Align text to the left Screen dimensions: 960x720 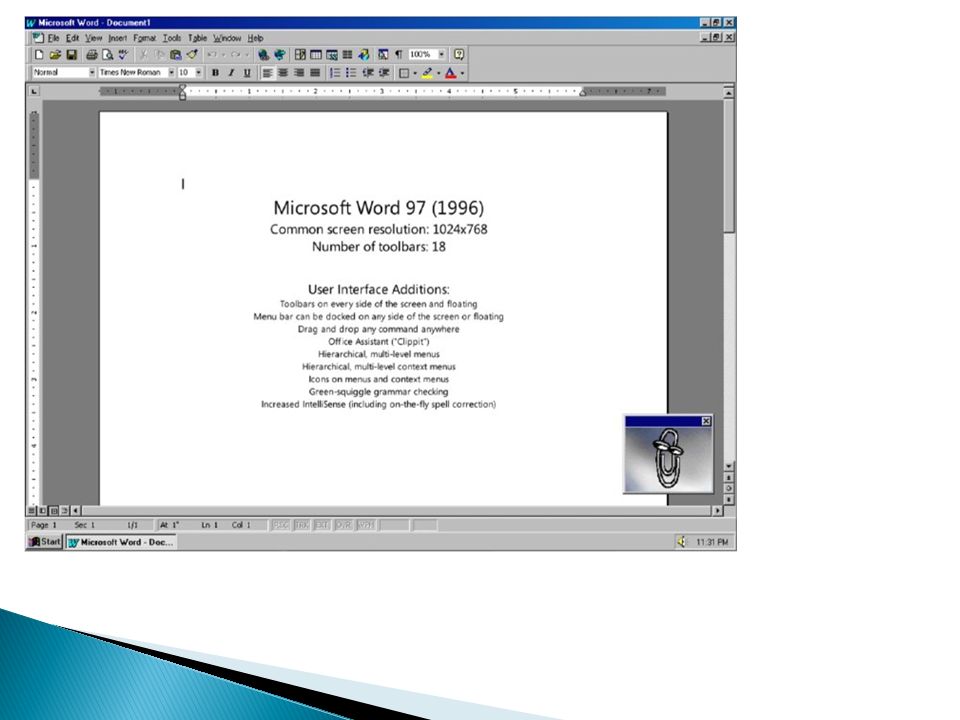point(268,73)
